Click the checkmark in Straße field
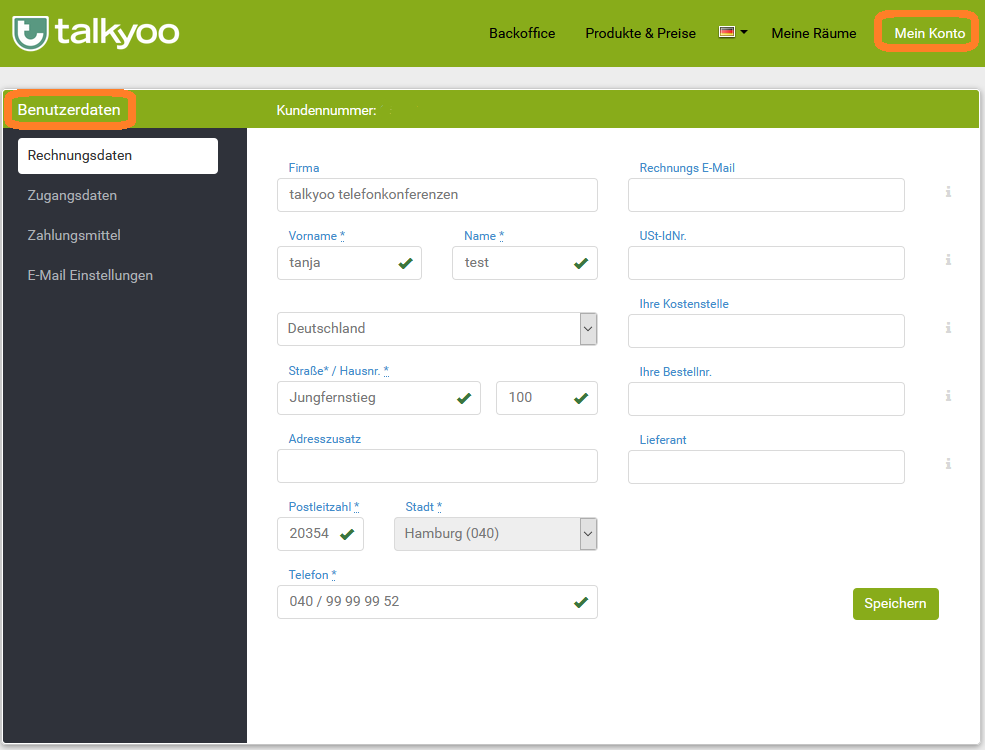Screen dimensions: 985x750 (464, 398)
